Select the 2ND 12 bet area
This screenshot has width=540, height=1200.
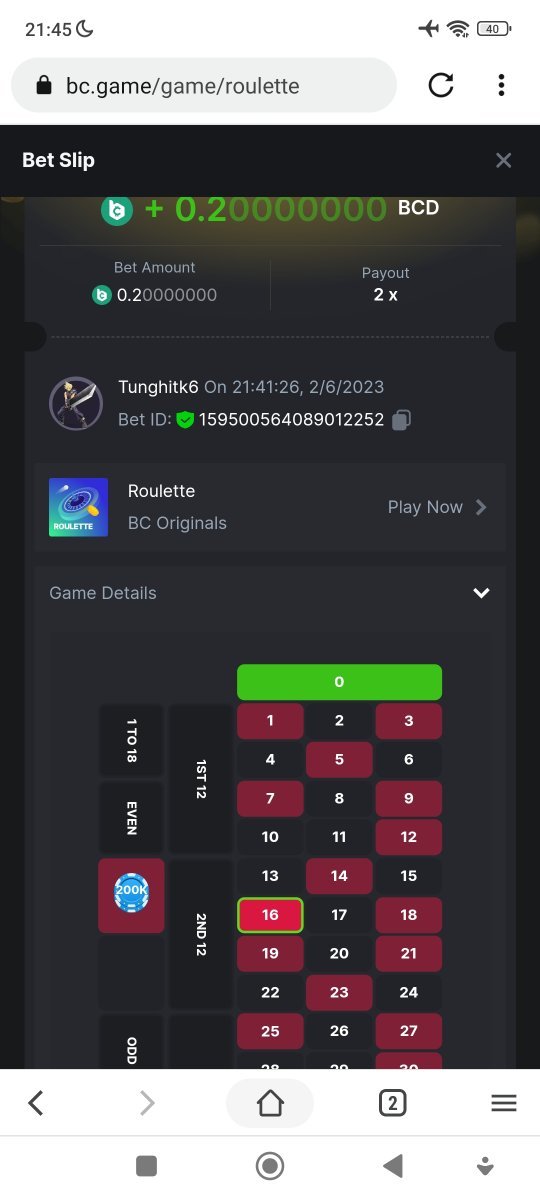click(x=201, y=934)
